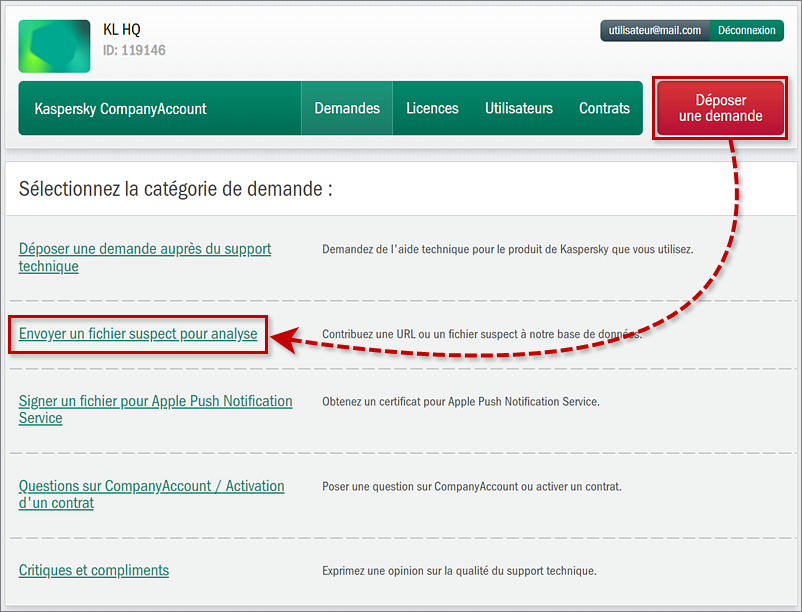Click the ID: 119146 text
The width and height of the screenshot is (802, 612).
pyautogui.click(x=134, y=50)
